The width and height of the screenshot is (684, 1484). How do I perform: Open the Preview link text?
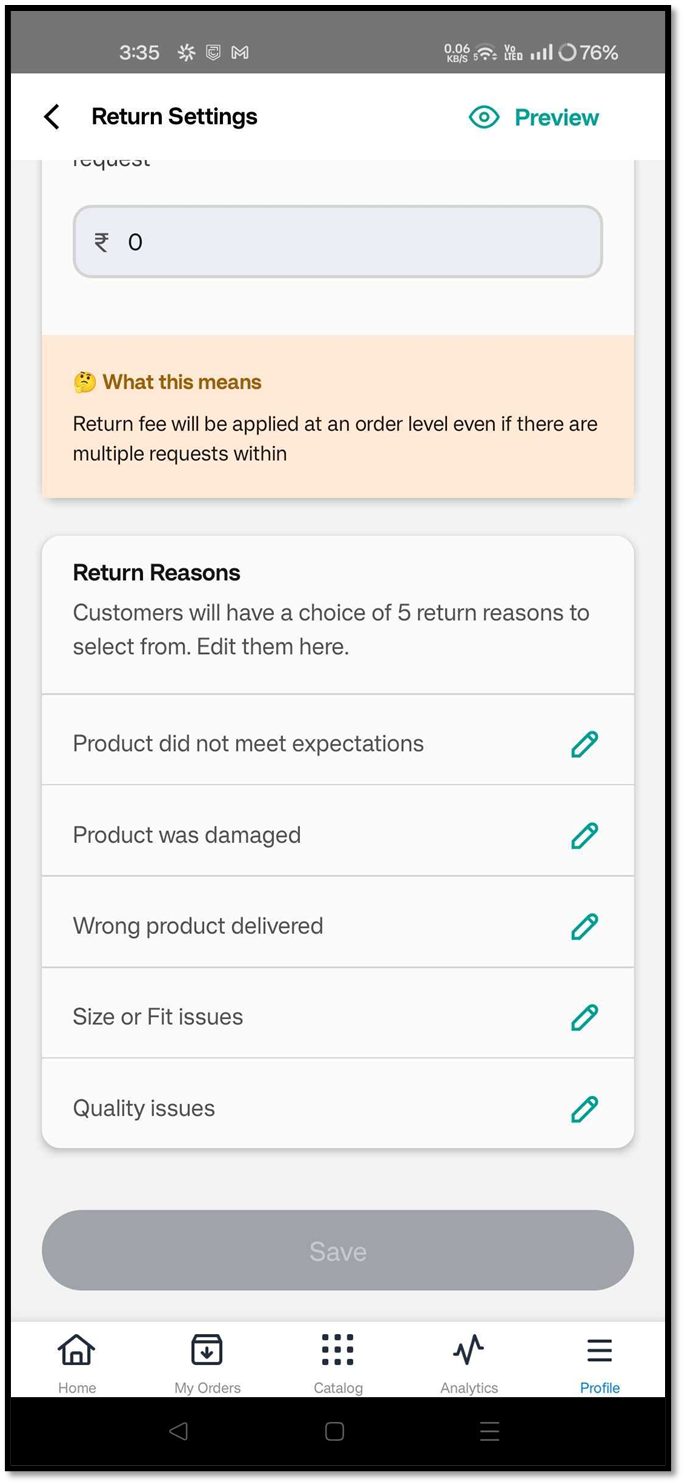556,117
